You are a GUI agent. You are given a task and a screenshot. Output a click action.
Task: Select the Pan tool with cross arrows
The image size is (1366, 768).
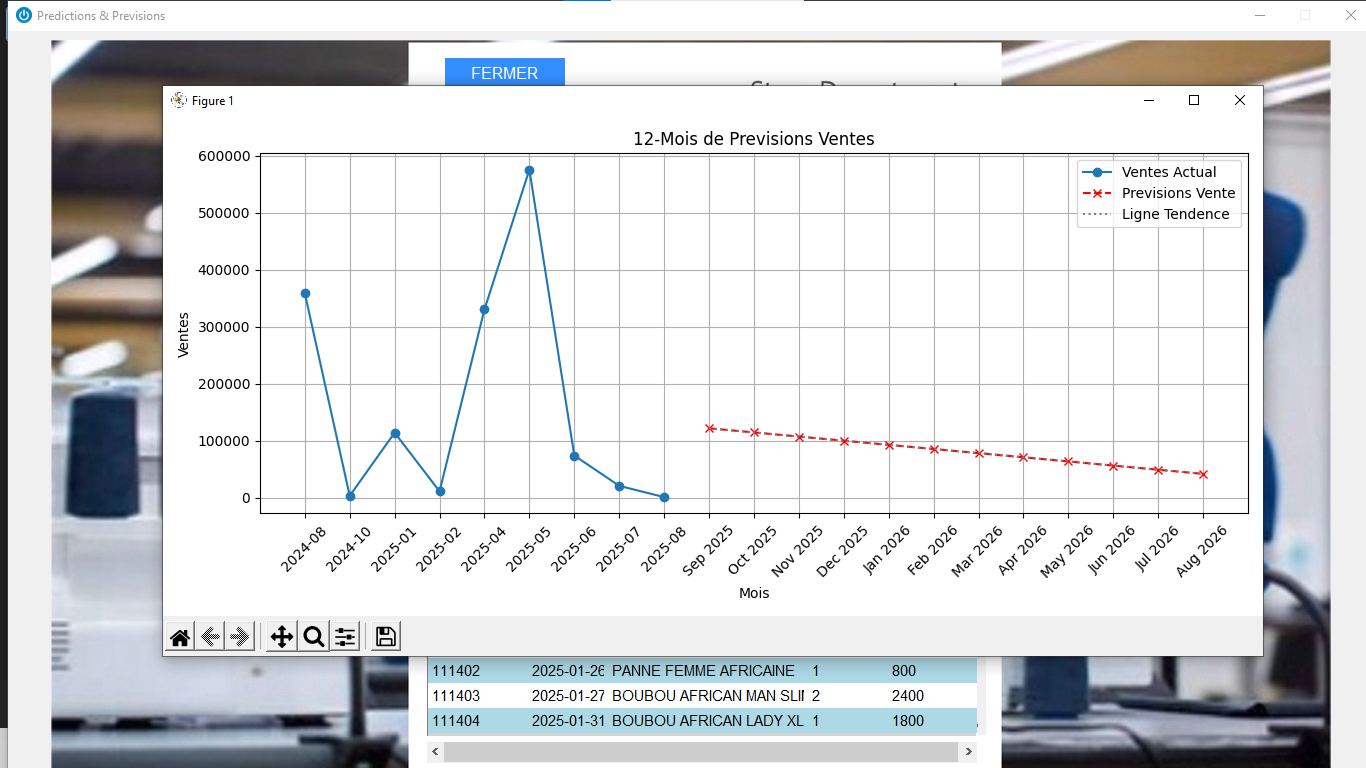point(282,637)
